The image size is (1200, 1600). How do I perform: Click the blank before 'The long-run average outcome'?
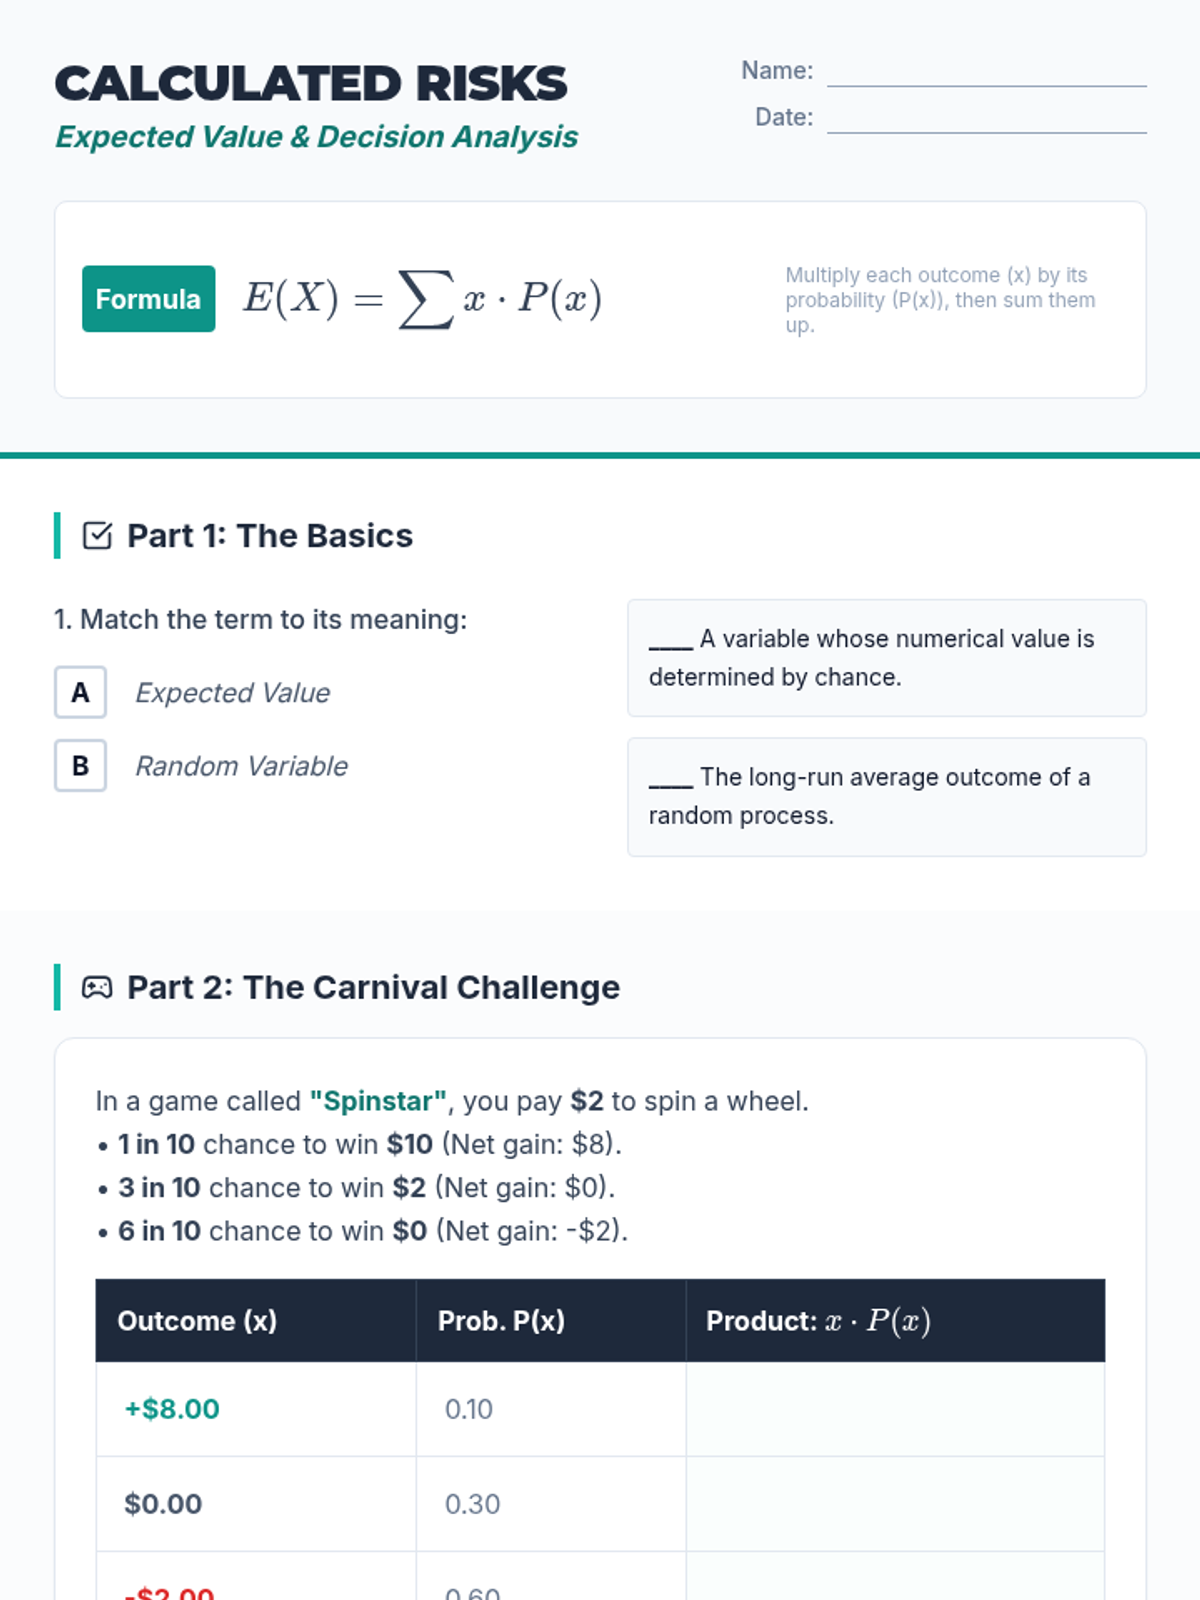(x=670, y=778)
